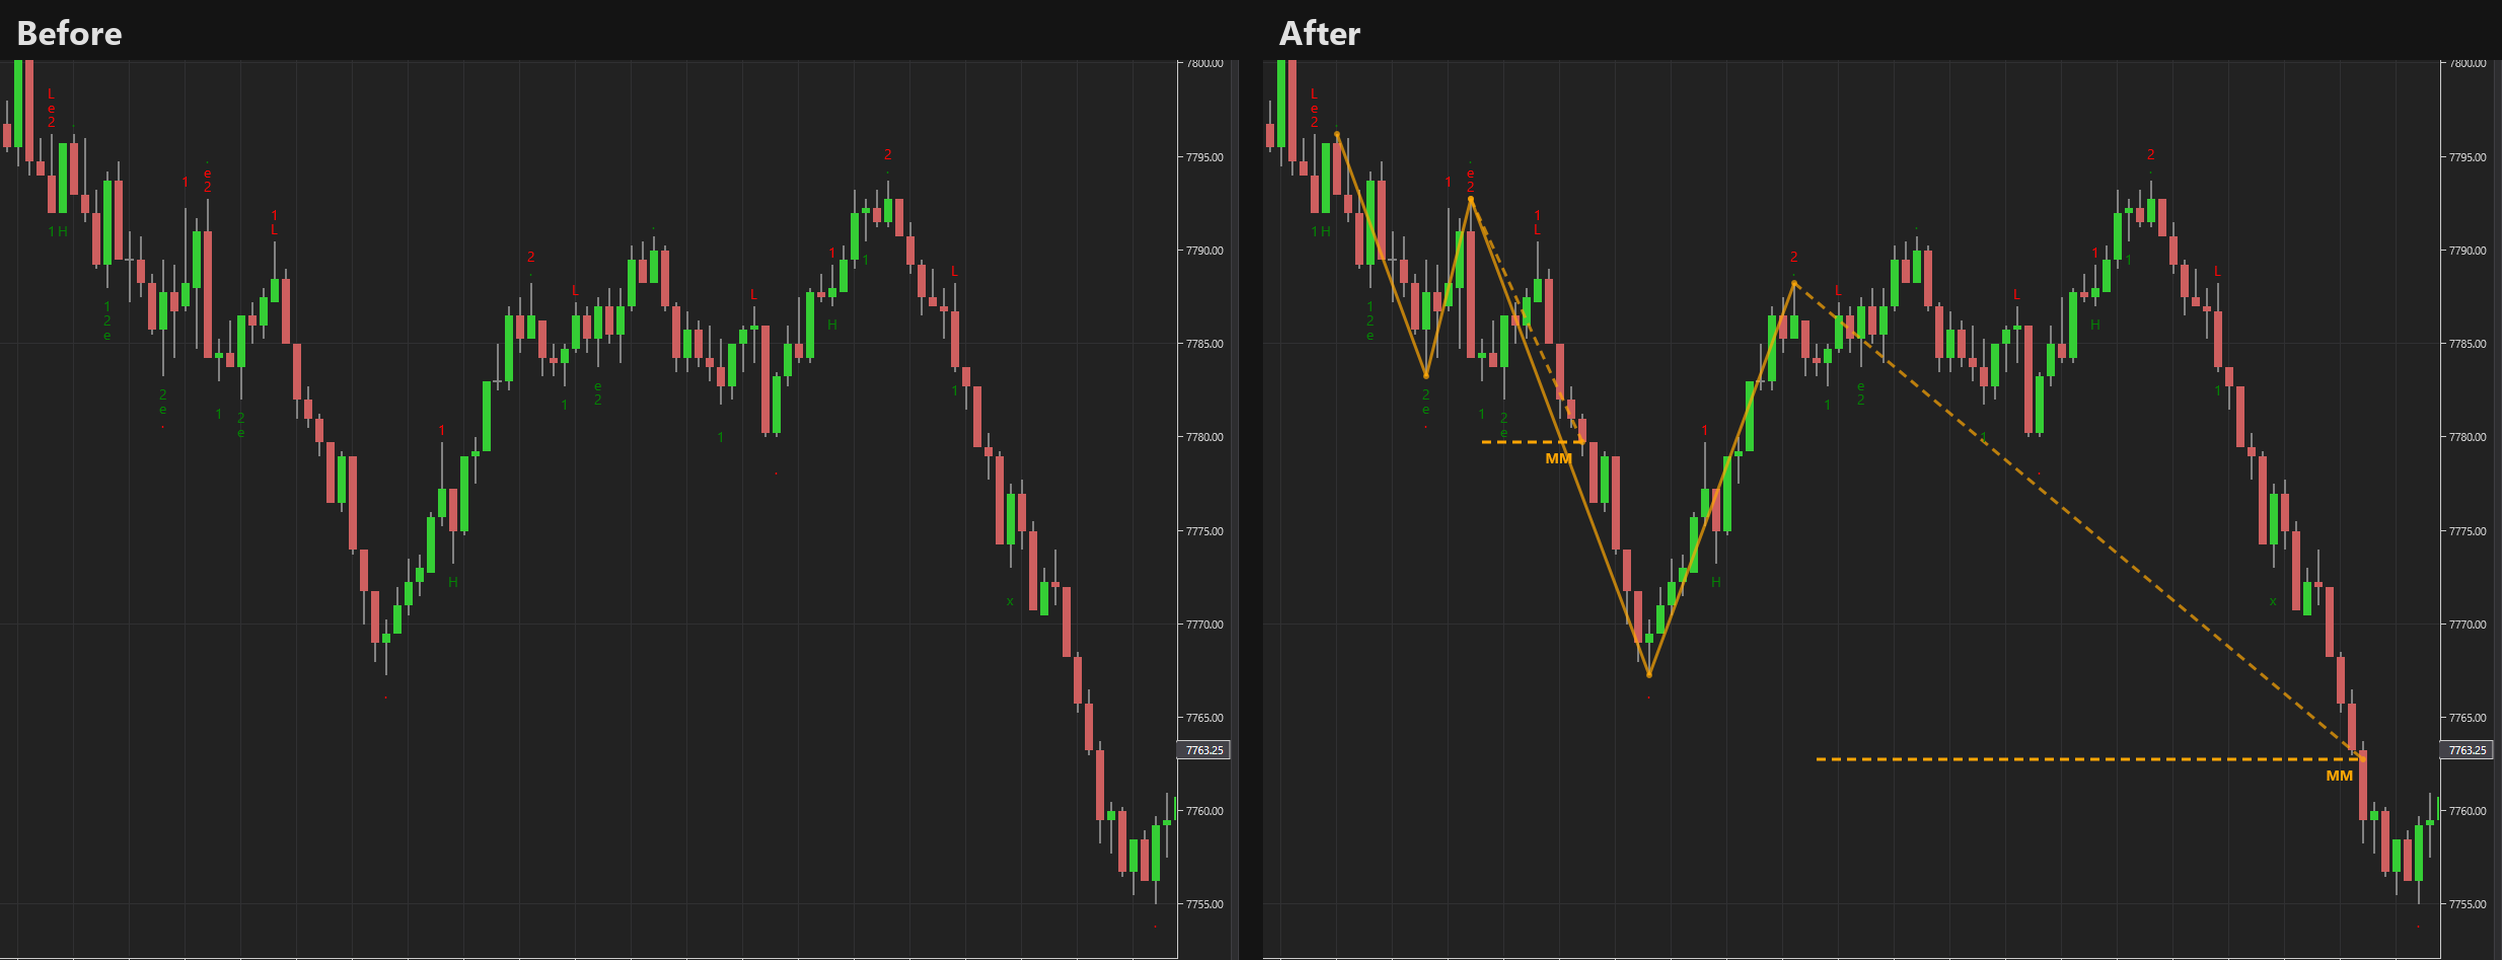Select the 7763.25 current price tag in Before chart
The width and height of the screenshot is (2502, 960).
click(x=1204, y=750)
